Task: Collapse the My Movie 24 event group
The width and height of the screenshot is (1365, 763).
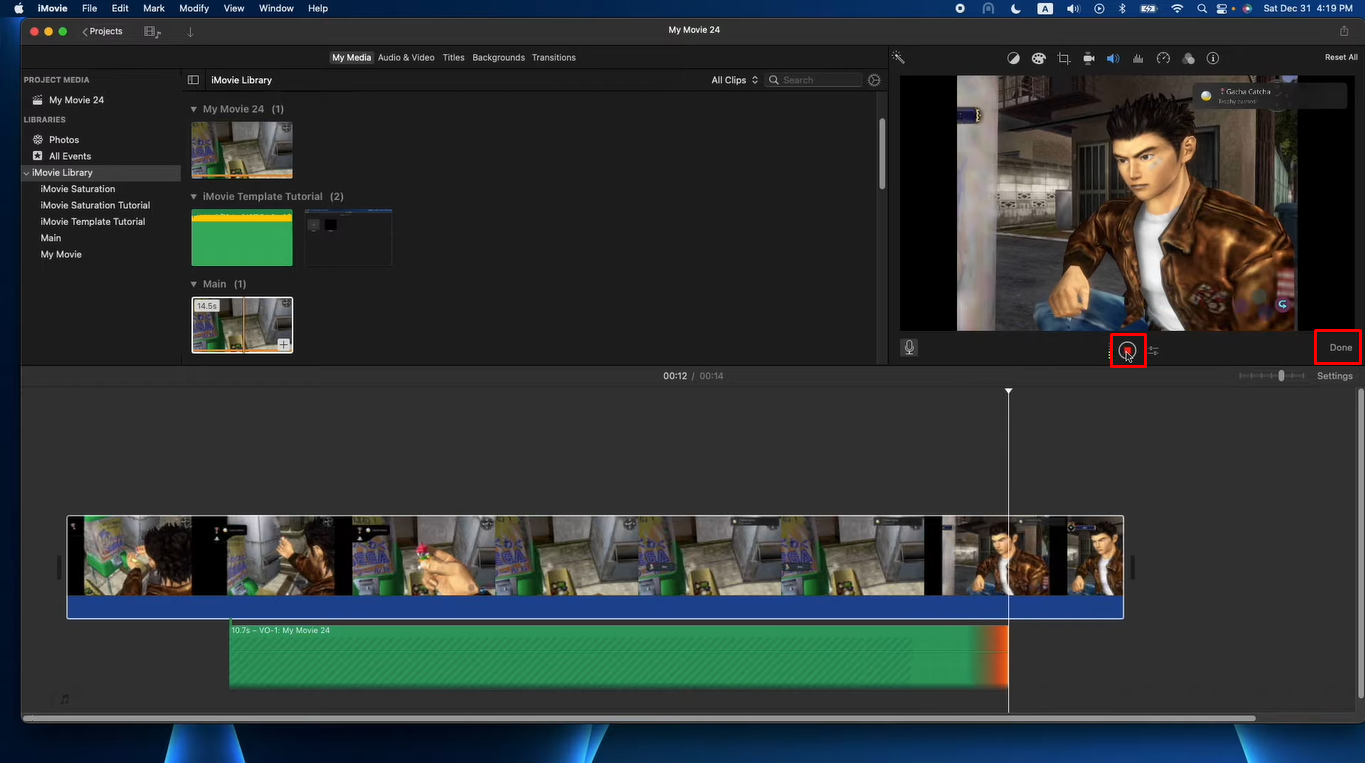Action: (192, 108)
